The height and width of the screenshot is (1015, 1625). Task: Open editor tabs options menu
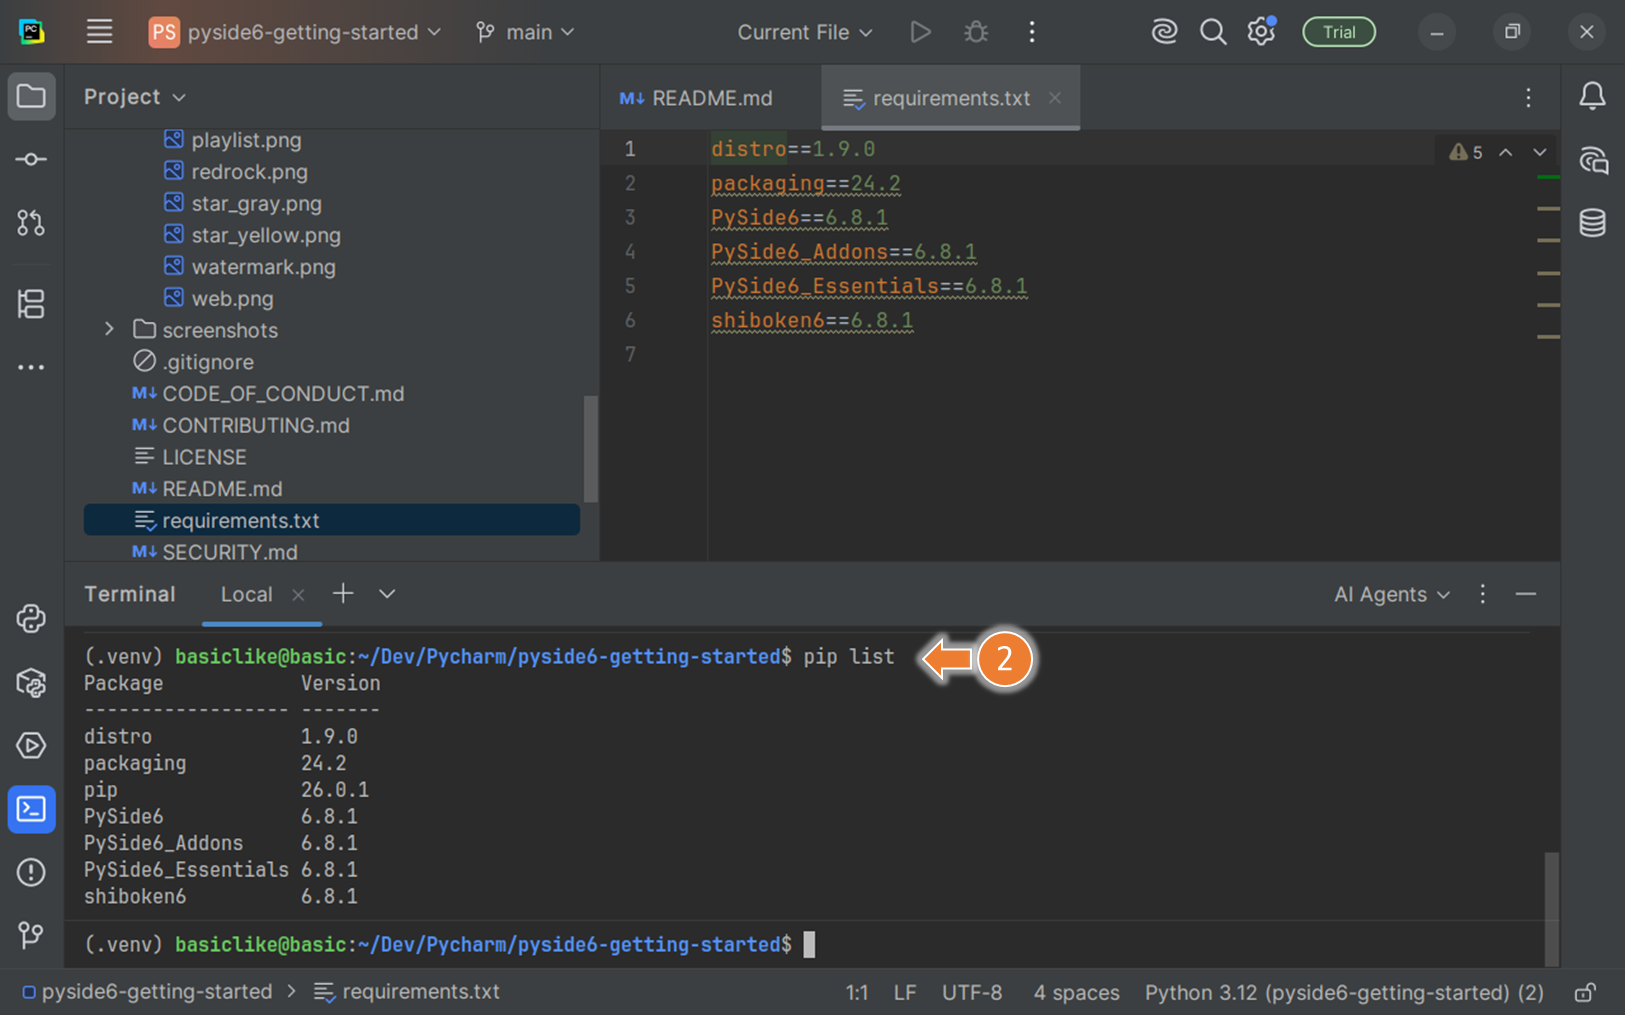pyautogui.click(x=1528, y=97)
